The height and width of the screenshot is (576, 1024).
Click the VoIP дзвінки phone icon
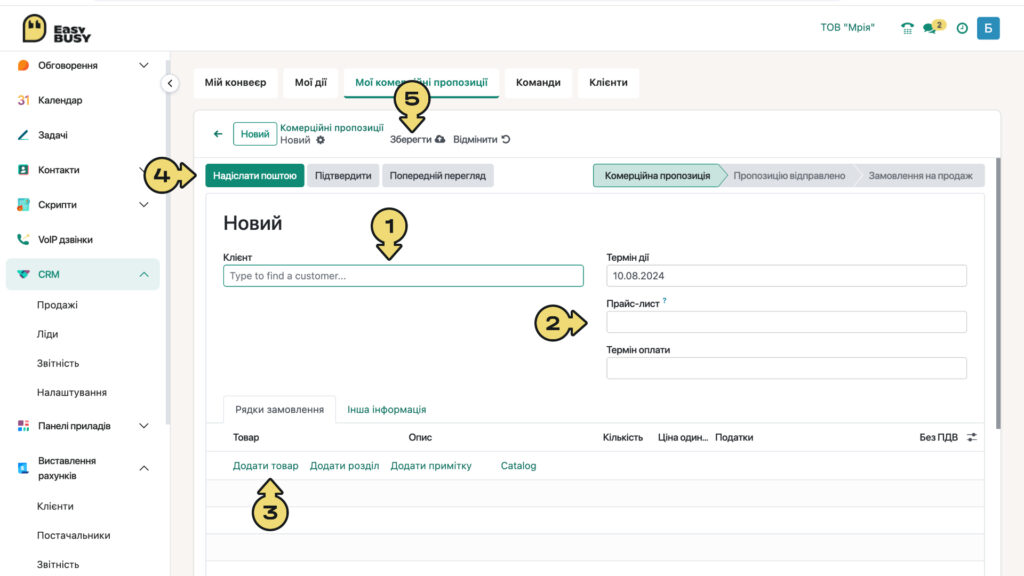[x=23, y=239]
